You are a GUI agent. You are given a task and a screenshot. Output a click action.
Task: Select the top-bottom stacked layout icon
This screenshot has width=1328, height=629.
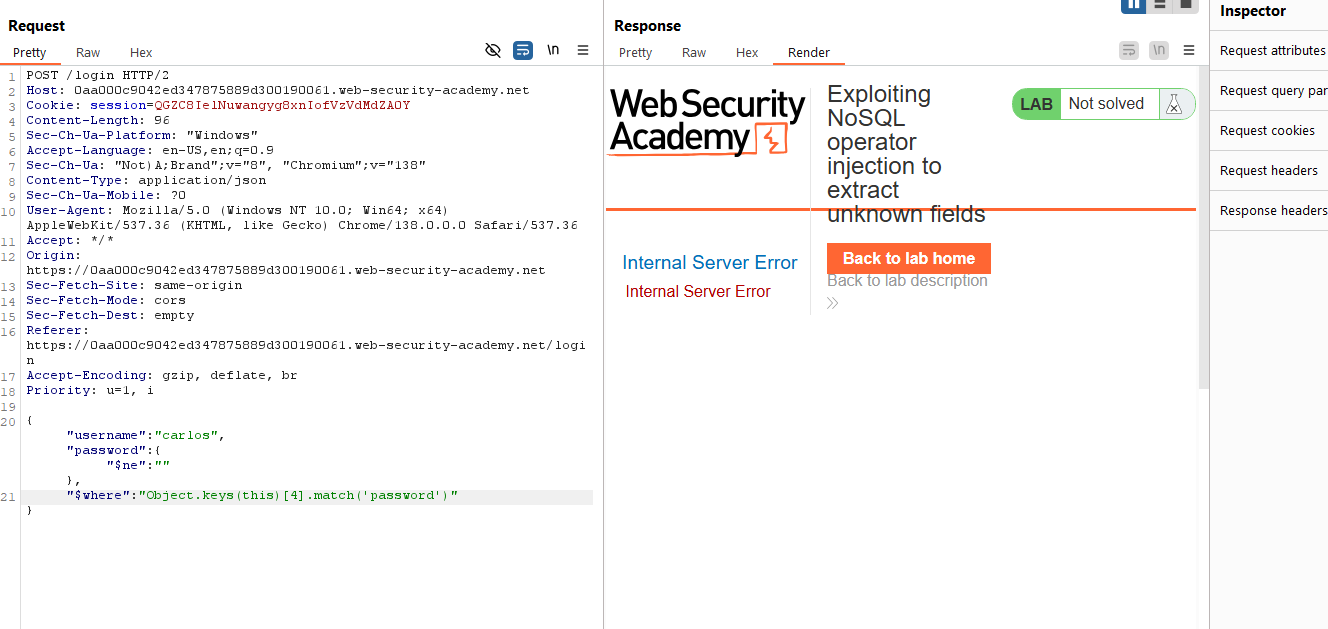(x=1159, y=5)
